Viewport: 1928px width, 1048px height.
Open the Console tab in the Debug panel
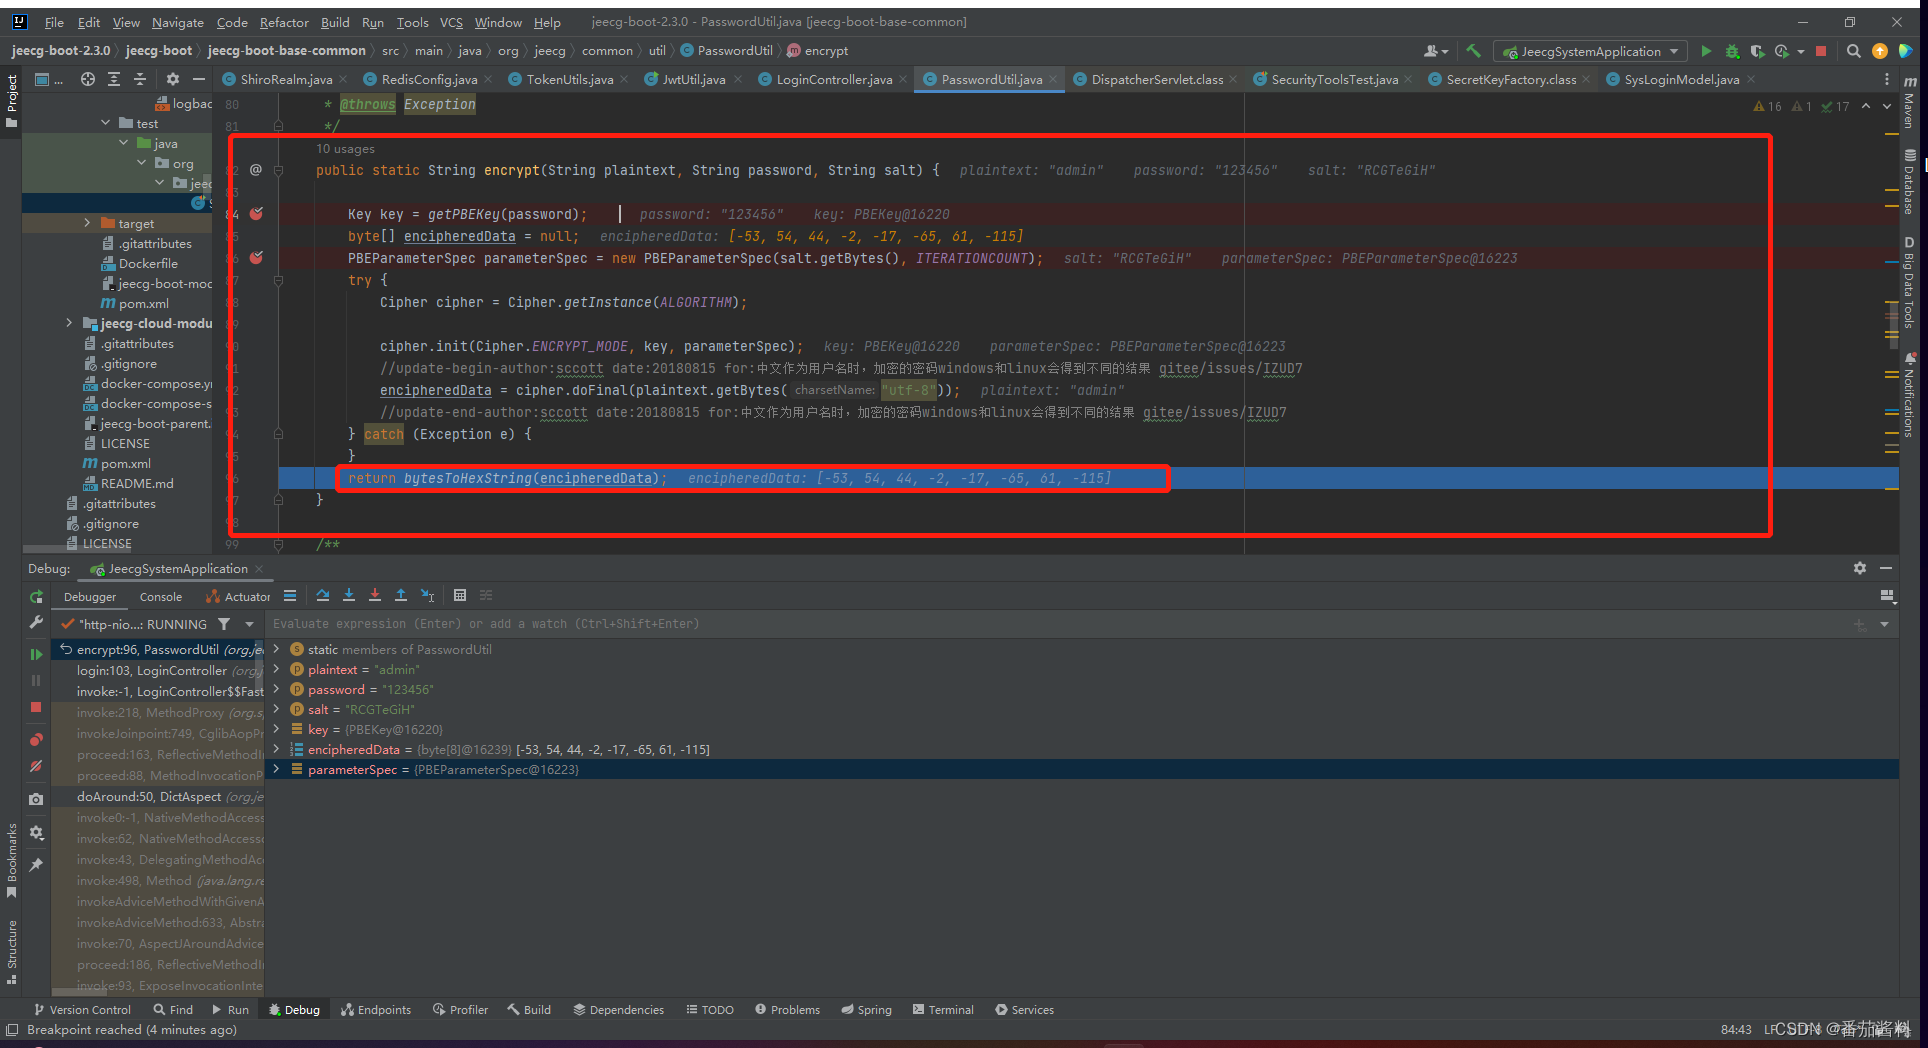161,597
